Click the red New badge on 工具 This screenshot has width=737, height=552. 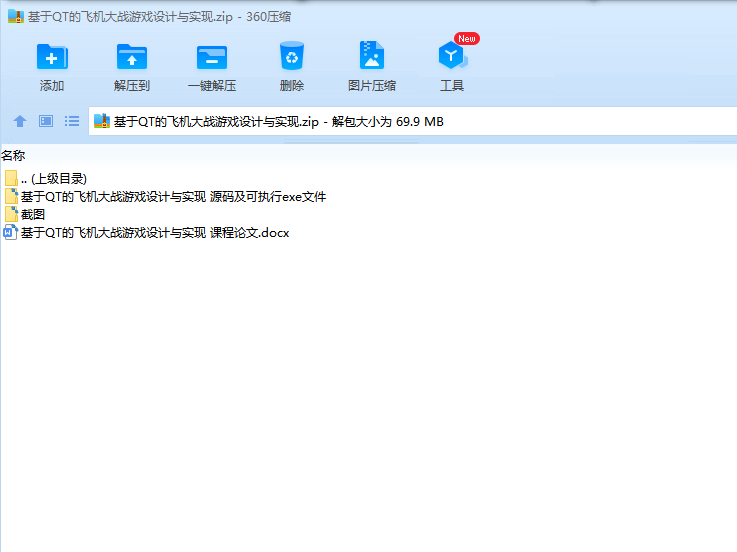click(x=467, y=39)
